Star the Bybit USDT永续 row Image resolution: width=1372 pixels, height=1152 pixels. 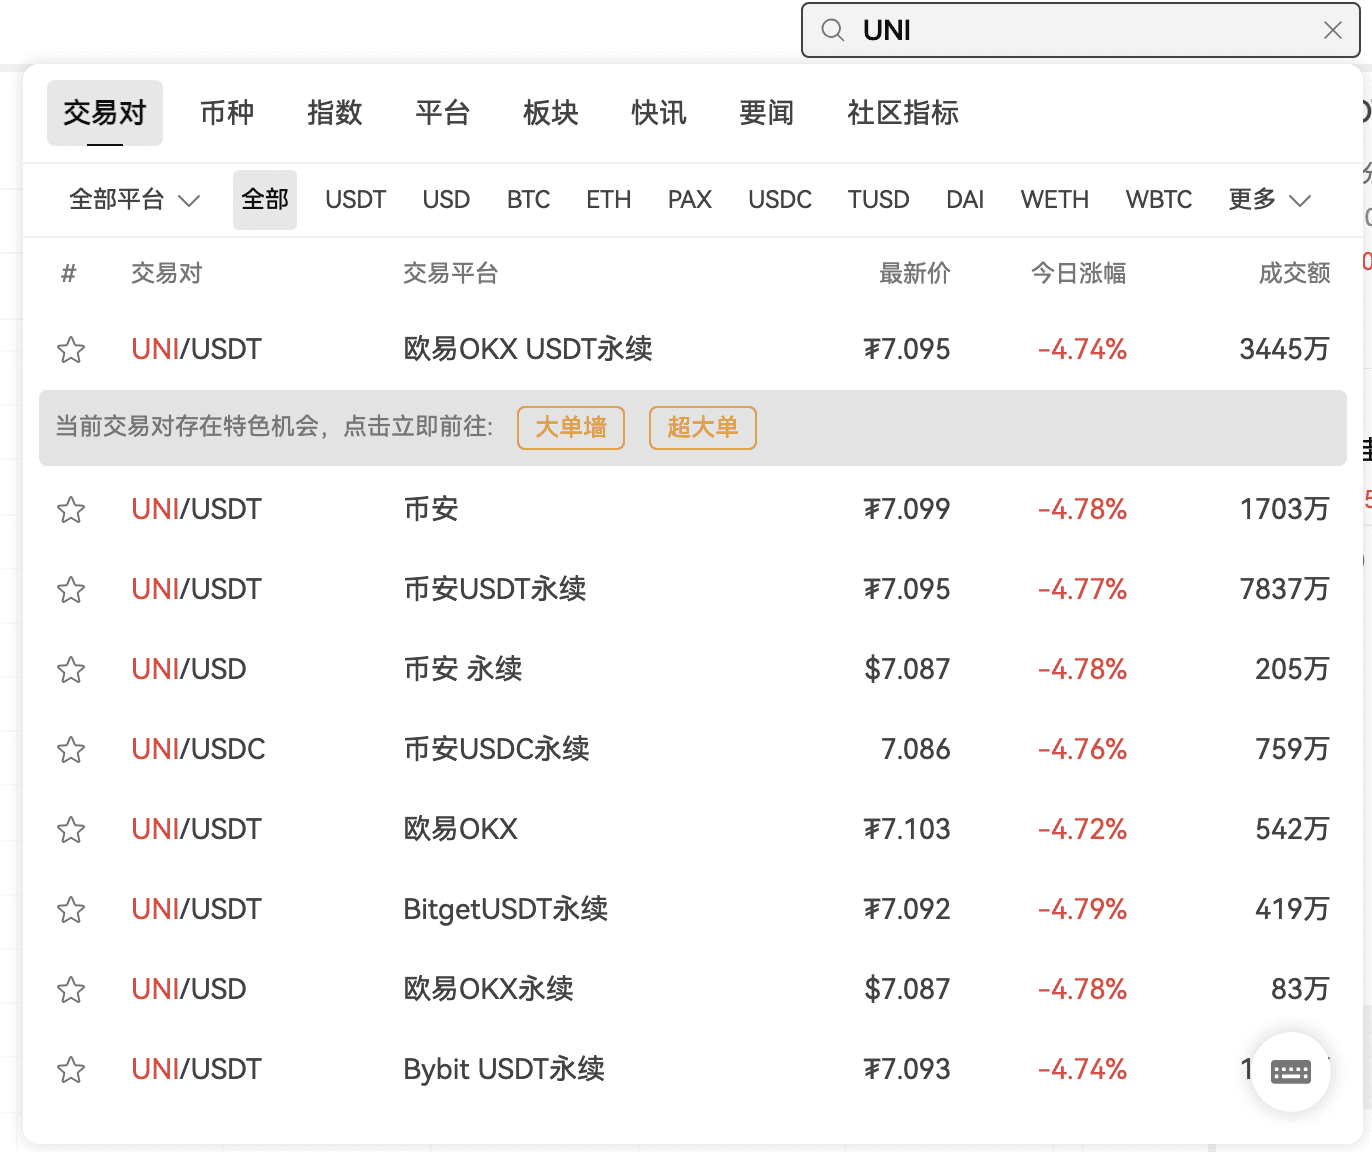tap(71, 1070)
